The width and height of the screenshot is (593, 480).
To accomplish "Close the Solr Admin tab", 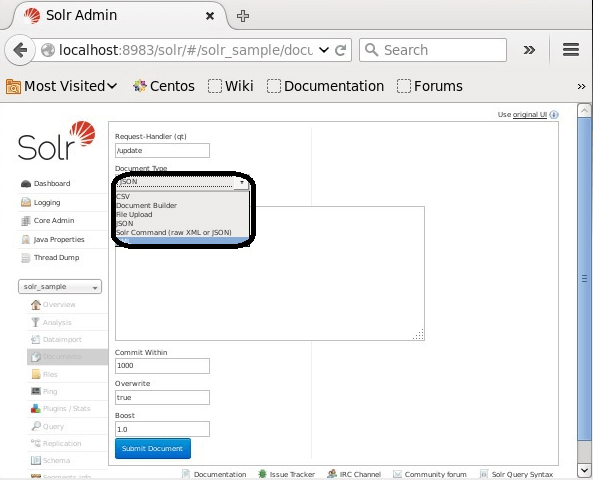I will pos(210,16).
